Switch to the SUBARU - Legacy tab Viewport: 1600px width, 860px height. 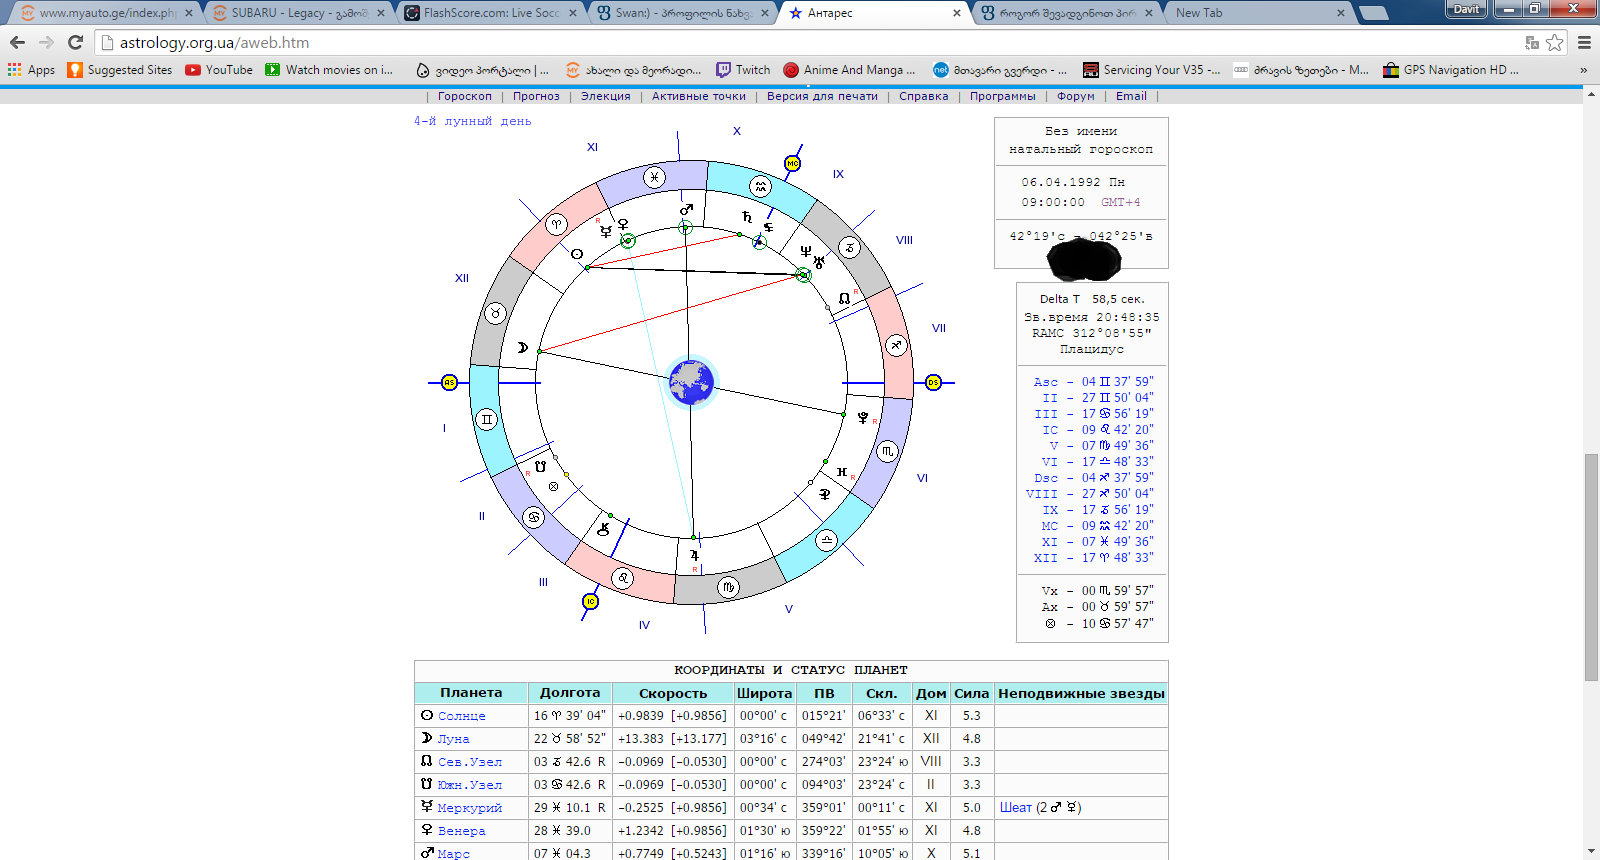click(x=297, y=13)
